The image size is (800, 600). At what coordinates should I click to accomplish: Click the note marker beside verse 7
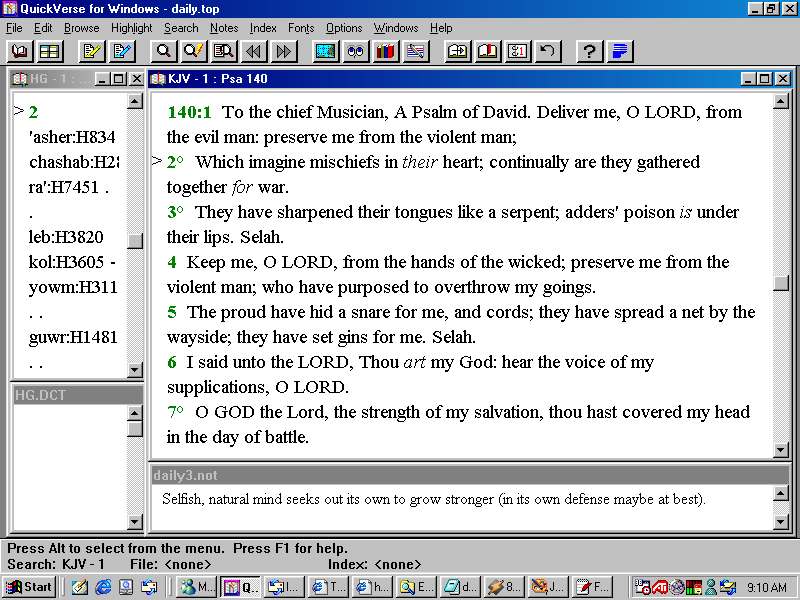tap(180, 409)
